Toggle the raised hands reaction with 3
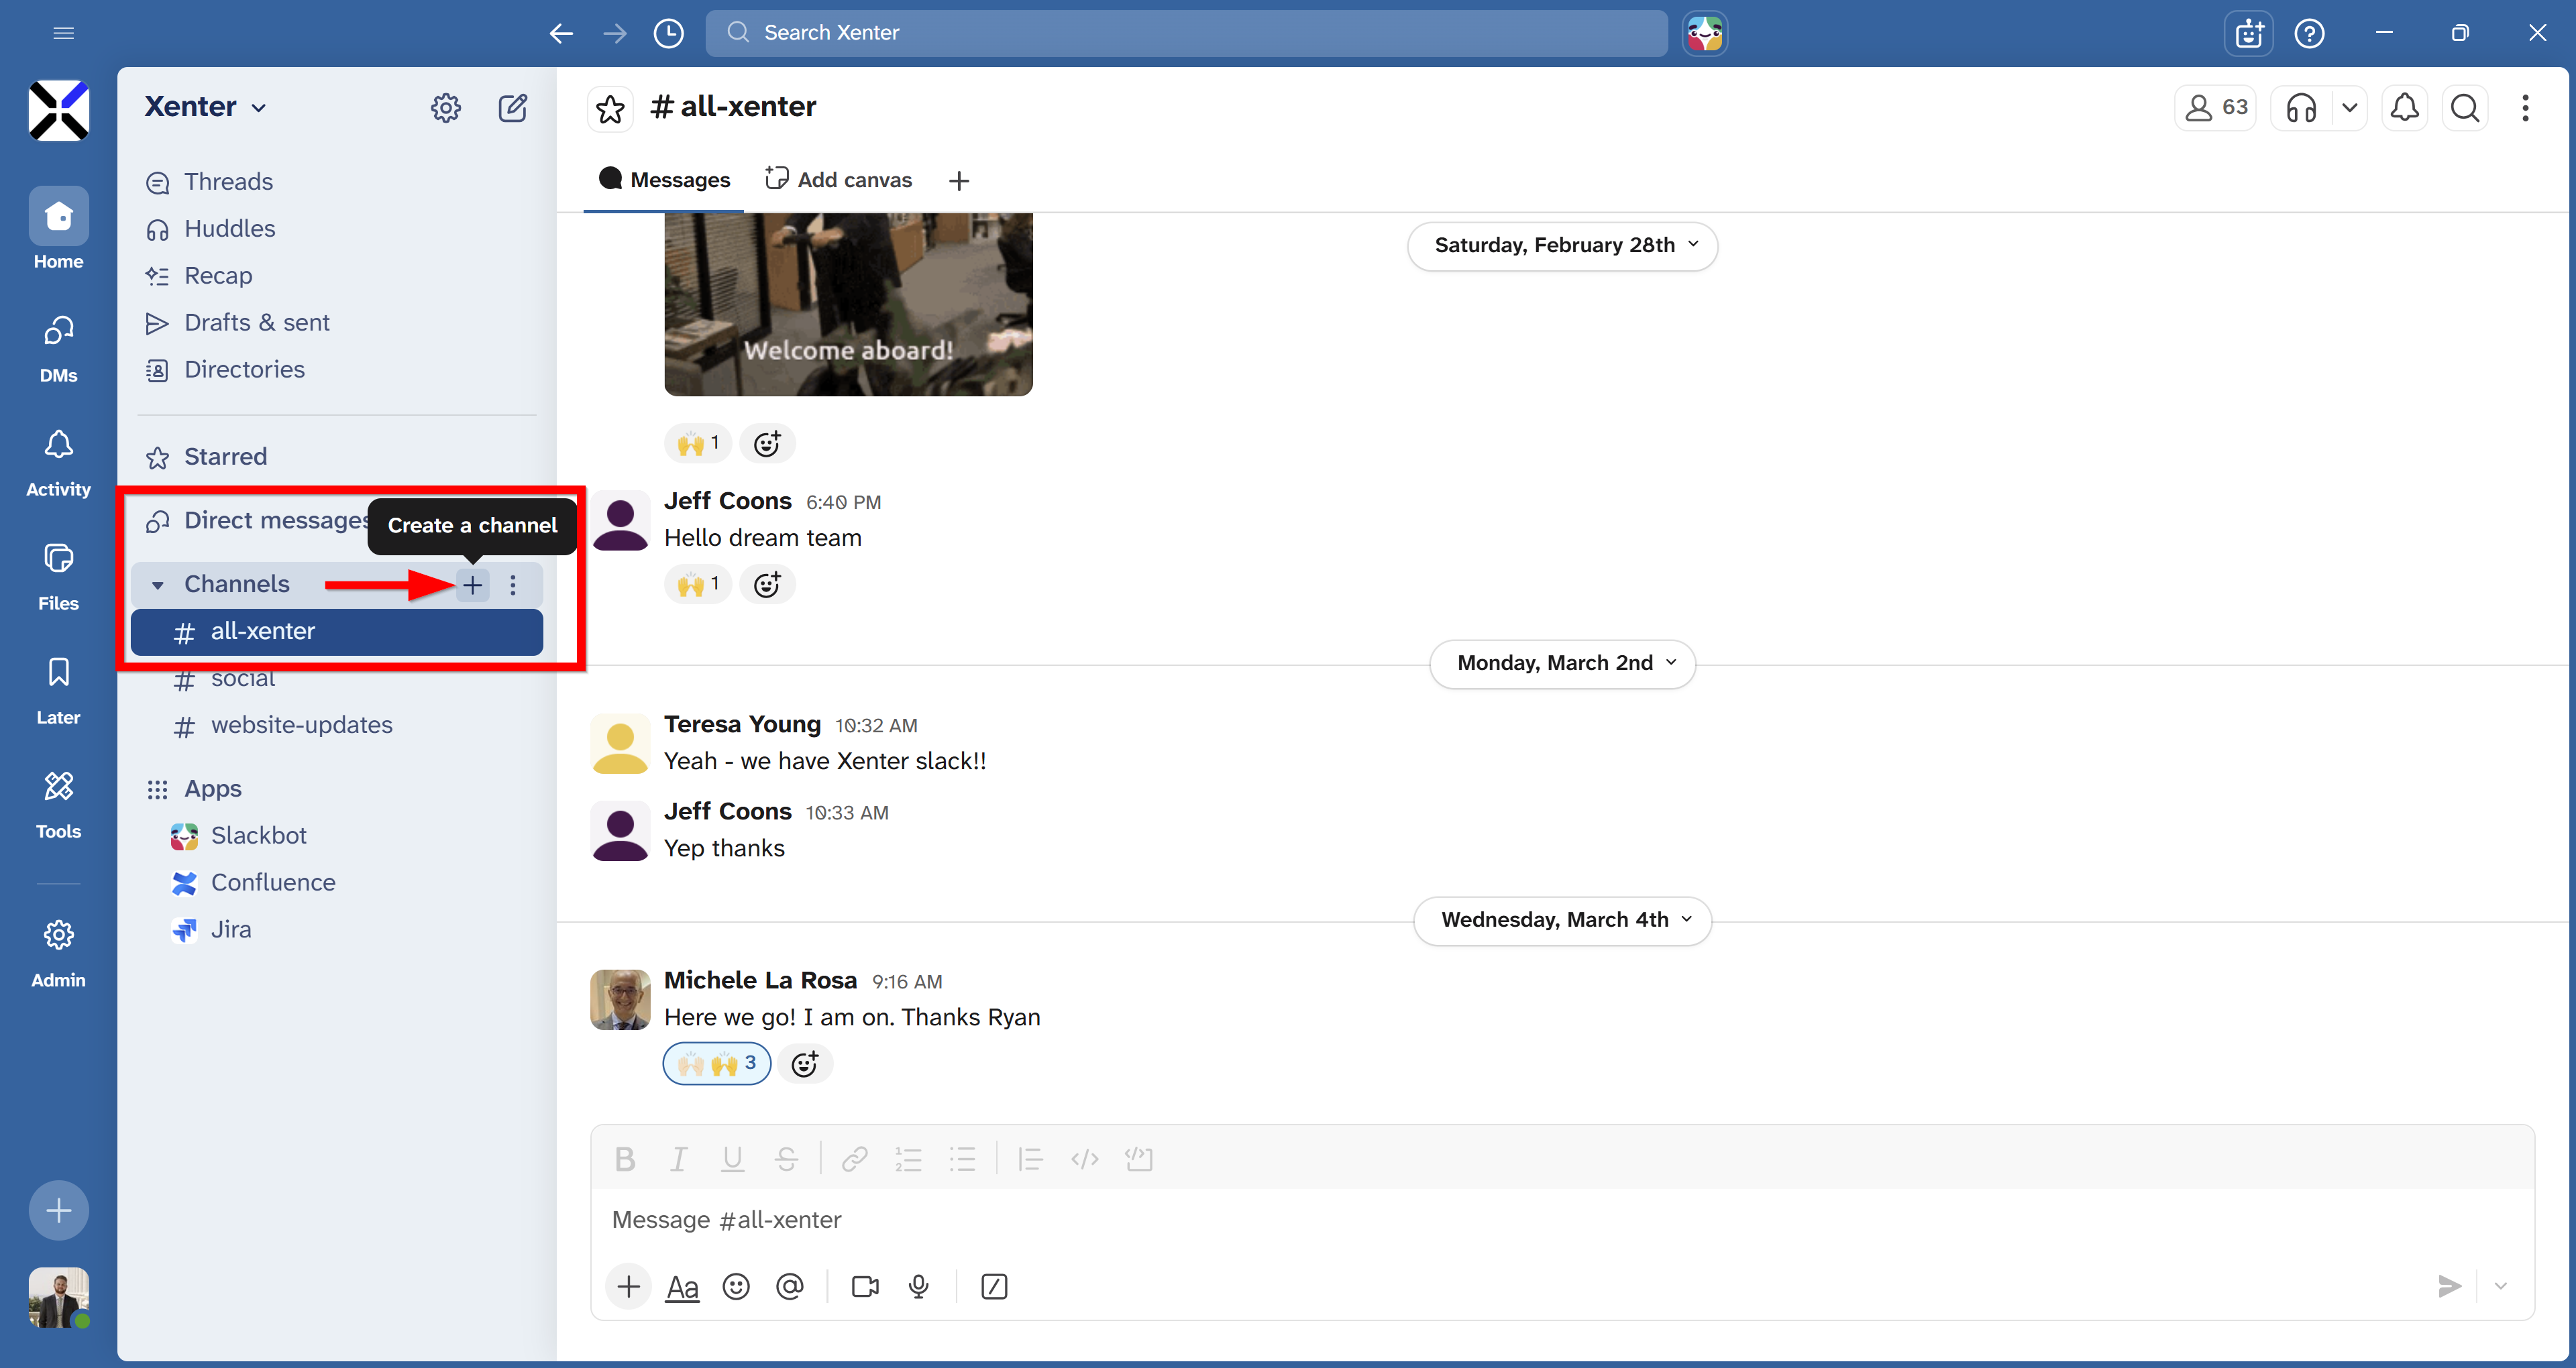The height and width of the screenshot is (1368, 2576). [717, 1063]
